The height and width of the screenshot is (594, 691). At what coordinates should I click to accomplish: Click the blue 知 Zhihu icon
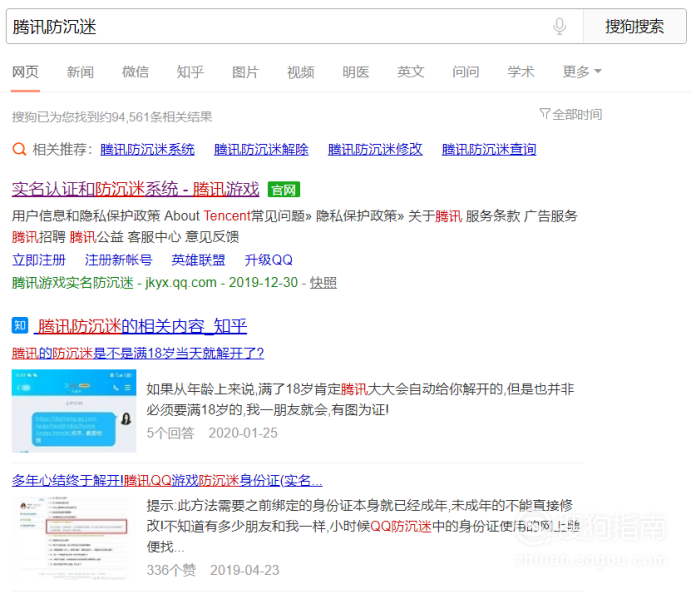(x=20, y=326)
